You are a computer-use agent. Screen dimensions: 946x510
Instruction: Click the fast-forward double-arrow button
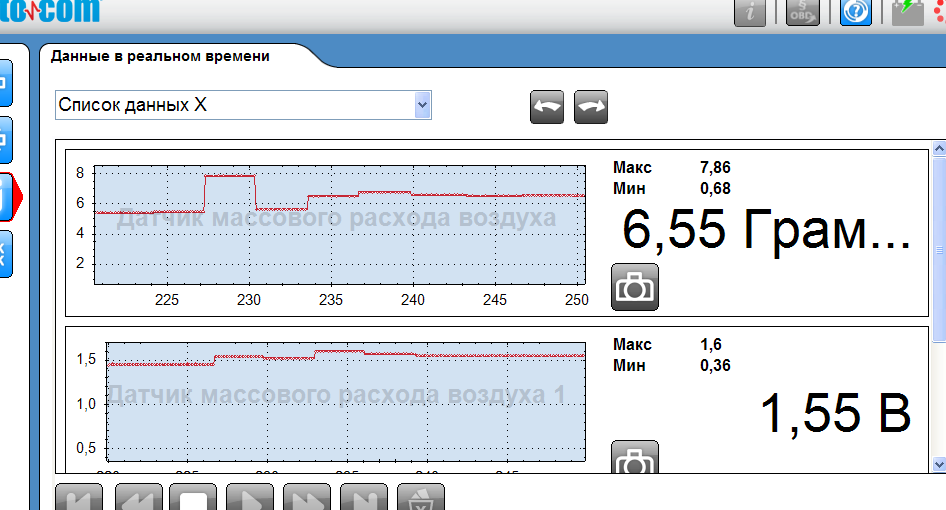pos(307,498)
